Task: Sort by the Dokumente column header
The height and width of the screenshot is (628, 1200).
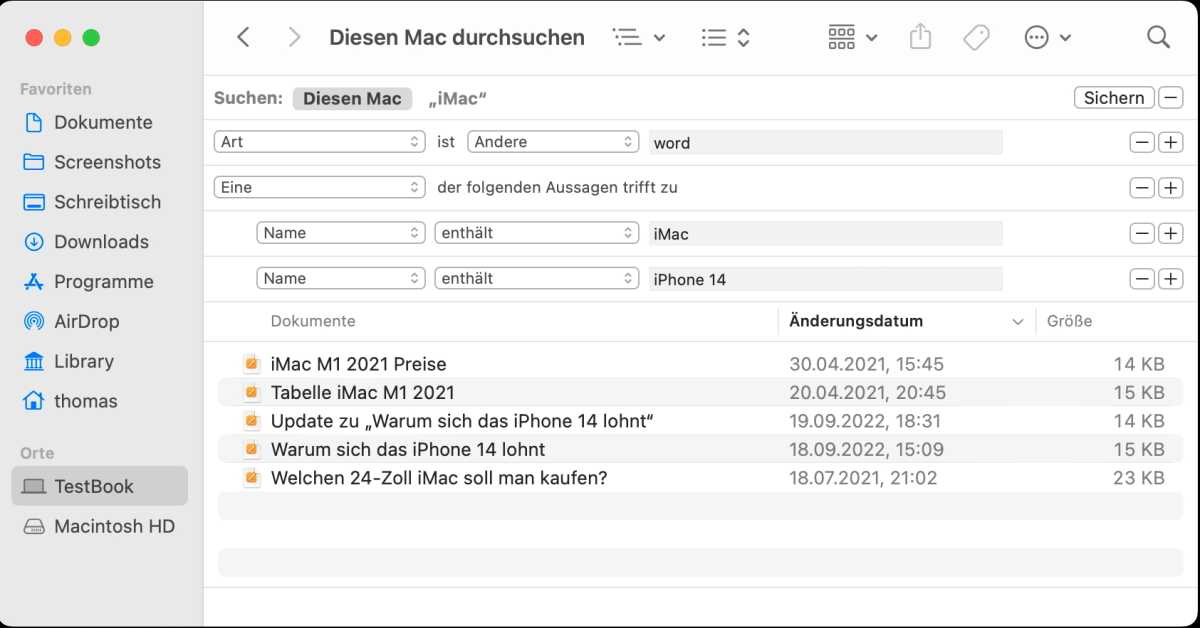Action: click(313, 321)
